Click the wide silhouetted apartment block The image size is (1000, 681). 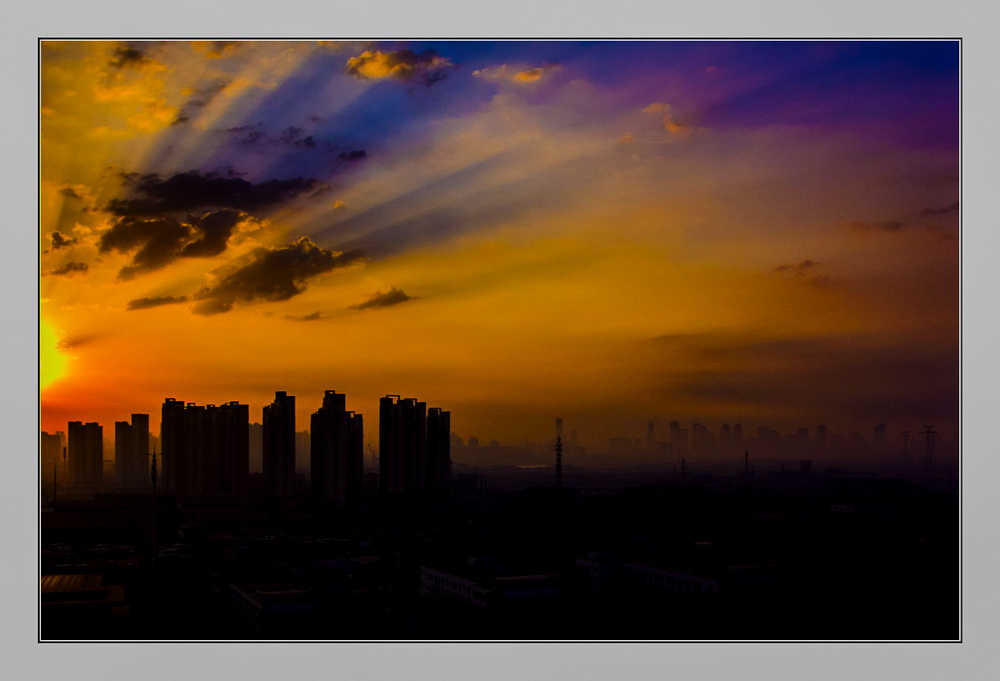point(205,445)
